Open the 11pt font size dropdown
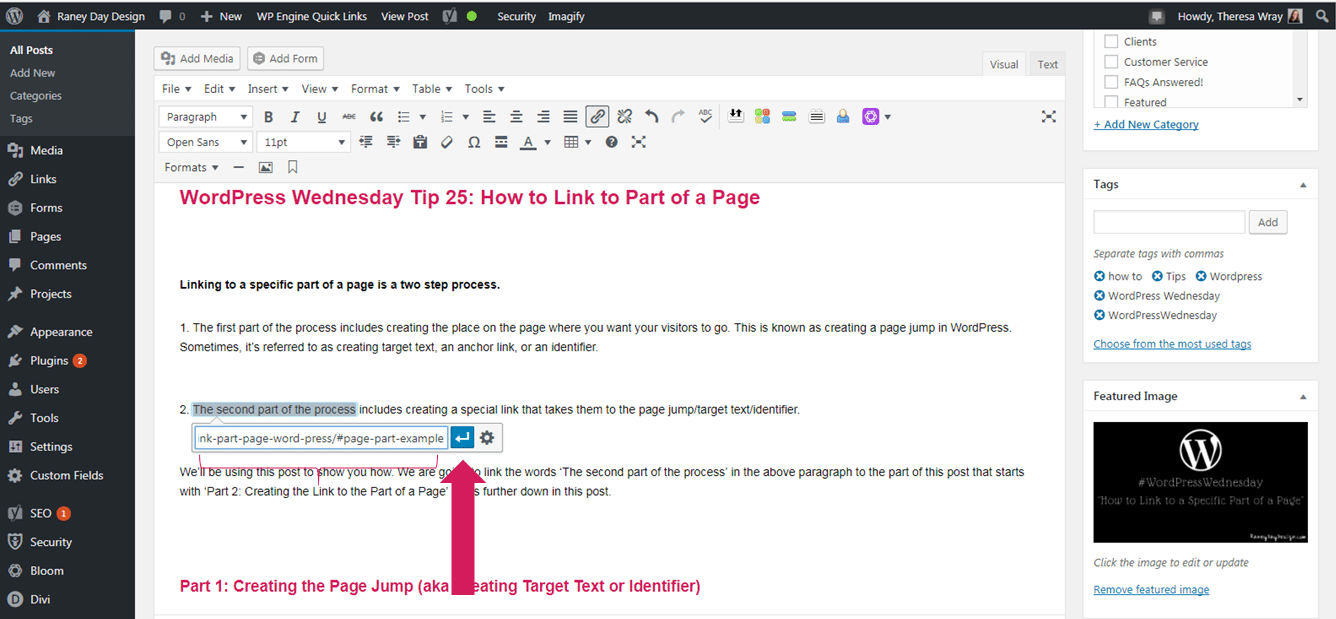The height and width of the screenshot is (619, 1336). pos(303,142)
